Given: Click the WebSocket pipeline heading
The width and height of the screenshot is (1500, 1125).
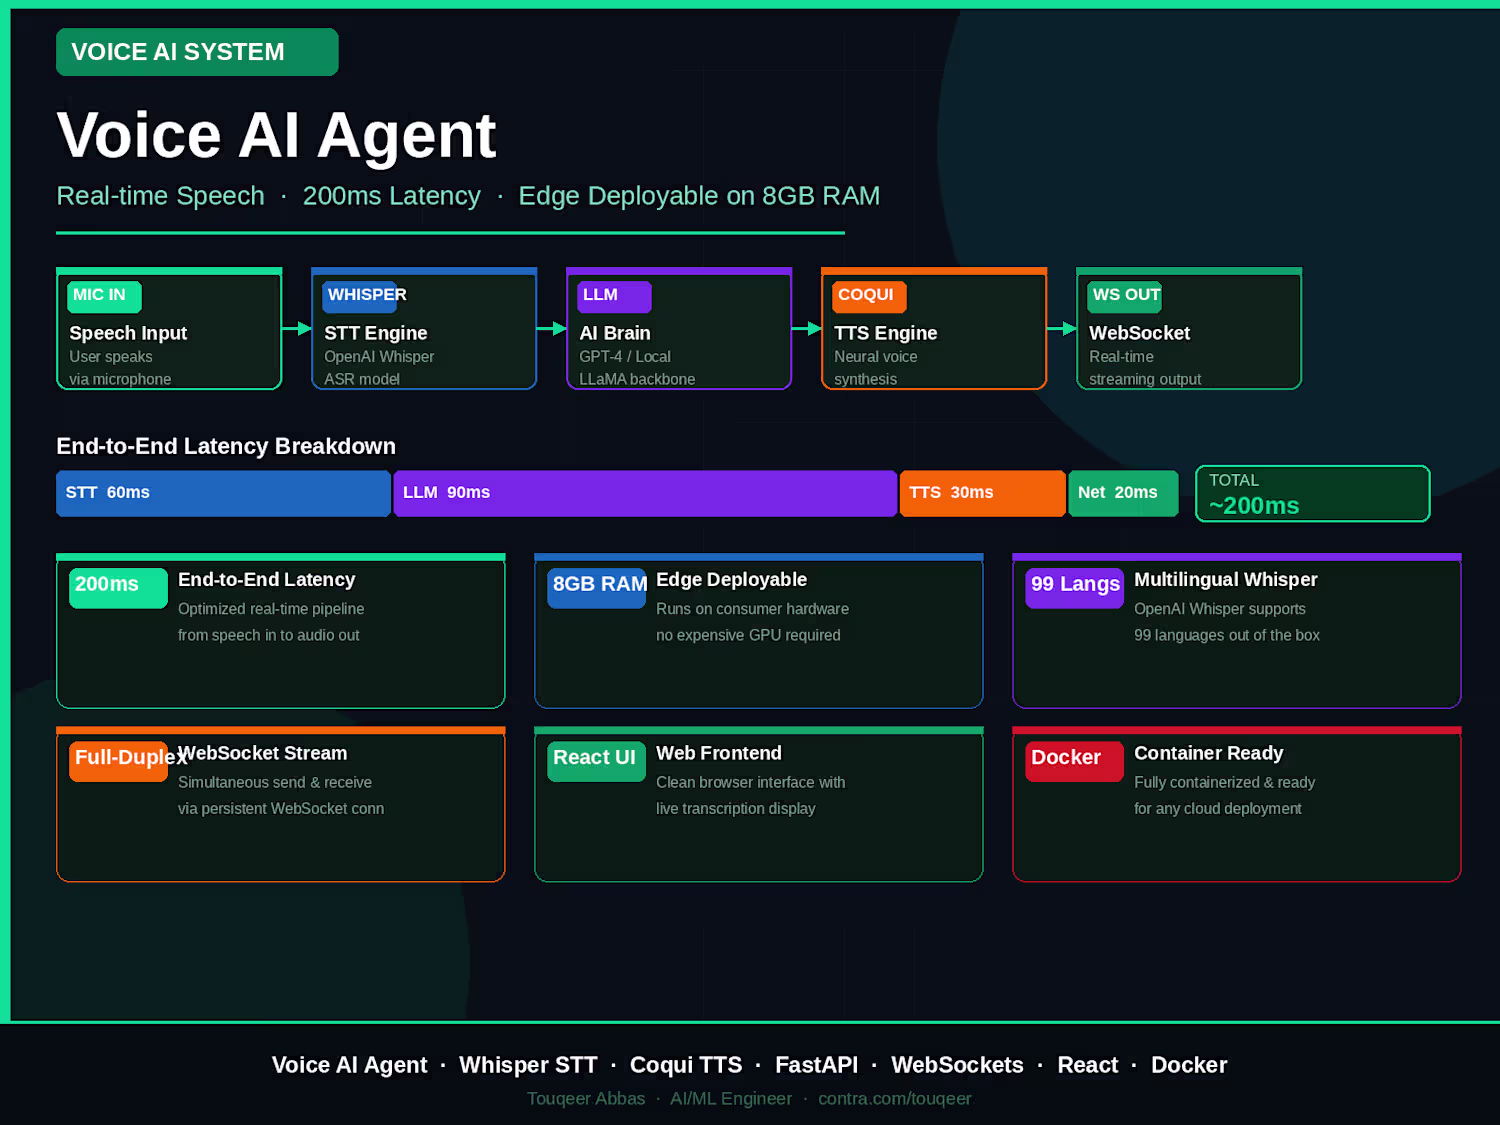Looking at the screenshot, I should [1139, 333].
